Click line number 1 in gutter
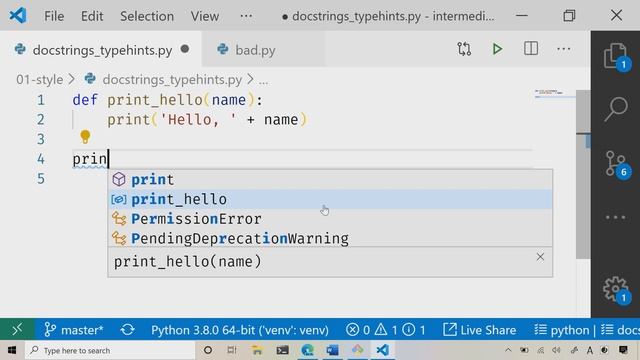 (x=40, y=100)
